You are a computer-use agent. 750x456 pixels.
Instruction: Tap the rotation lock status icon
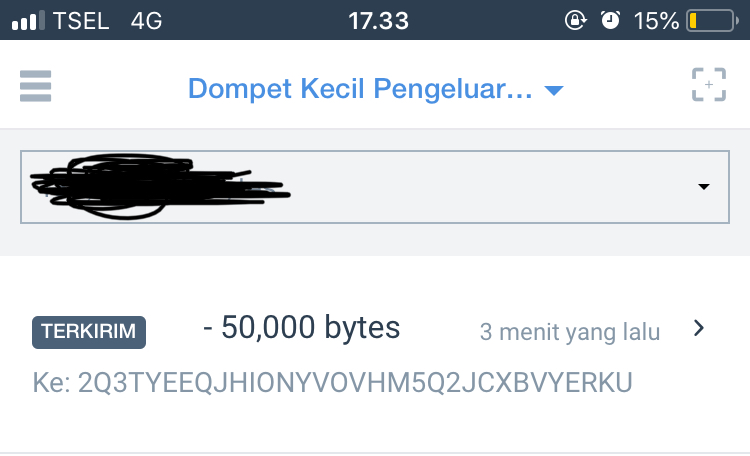pyautogui.click(x=575, y=21)
